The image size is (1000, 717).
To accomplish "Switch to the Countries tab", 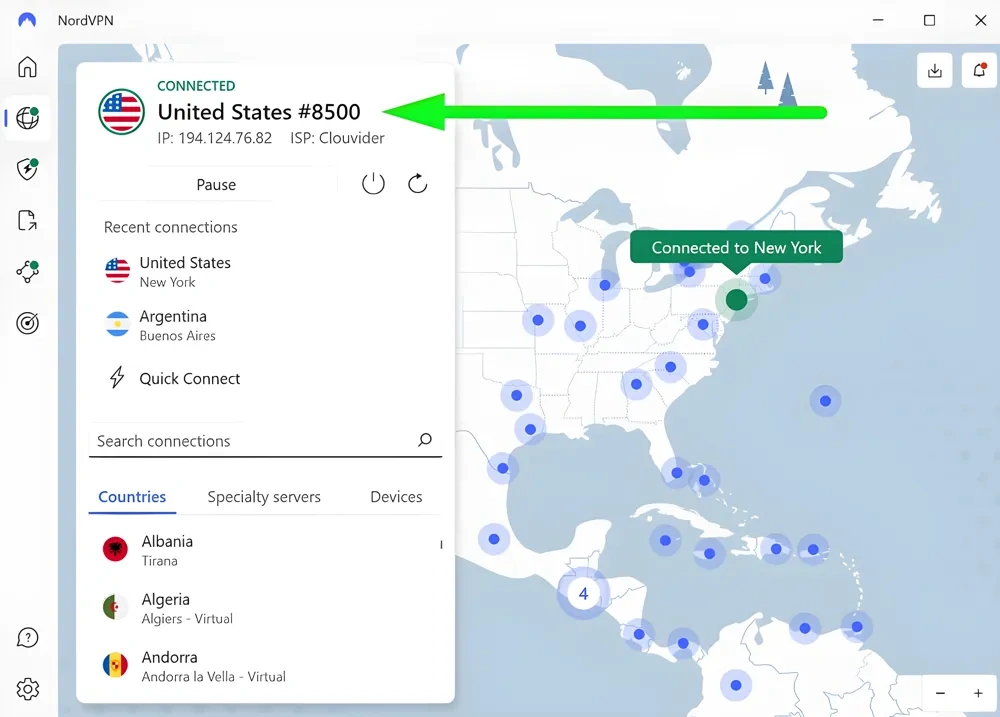I will point(132,497).
